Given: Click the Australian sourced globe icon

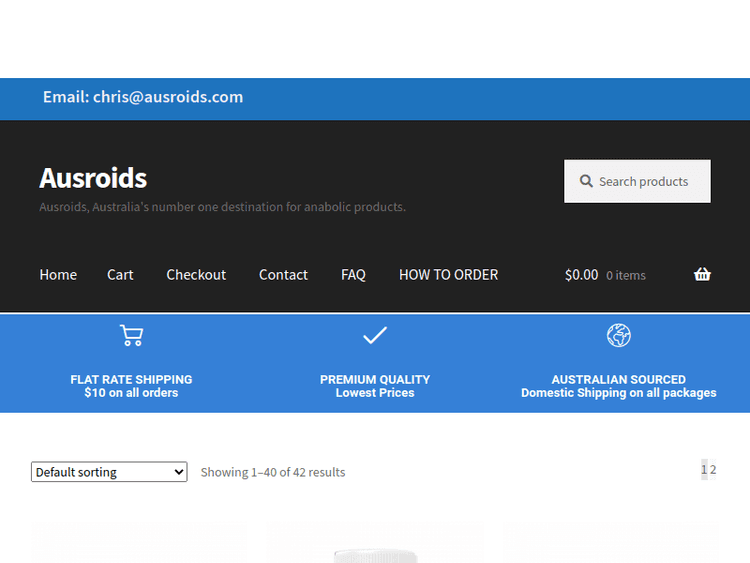Looking at the screenshot, I should [x=618, y=335].
